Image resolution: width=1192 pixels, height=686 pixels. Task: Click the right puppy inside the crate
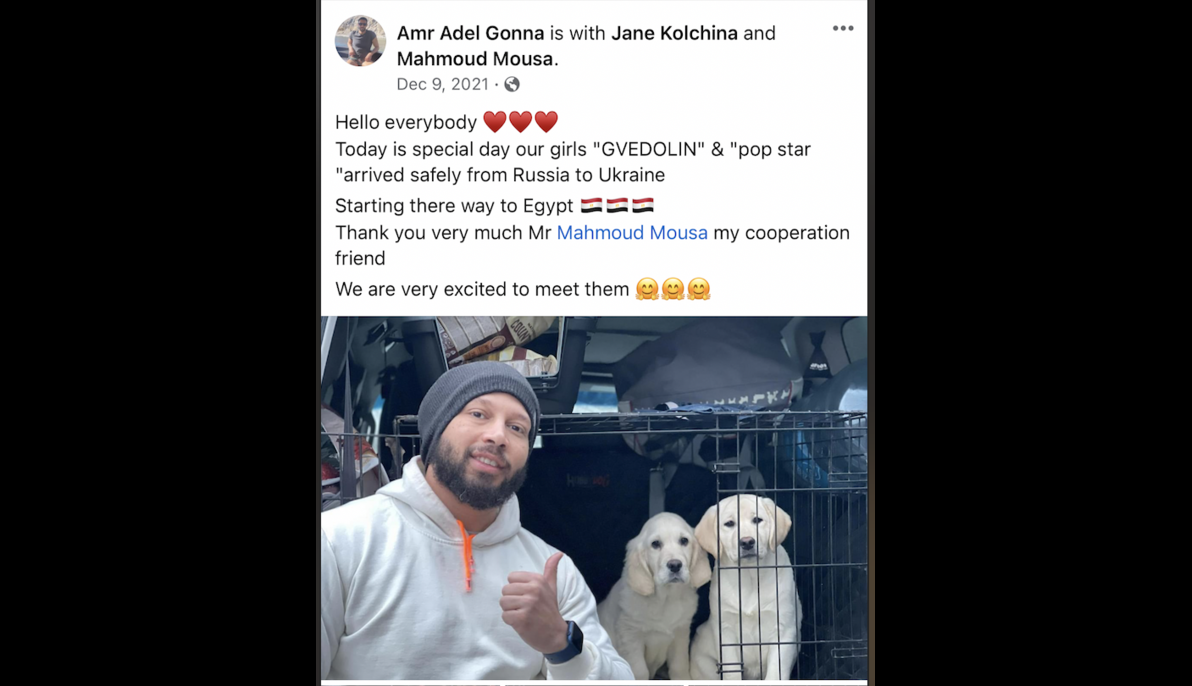(747, 586)
